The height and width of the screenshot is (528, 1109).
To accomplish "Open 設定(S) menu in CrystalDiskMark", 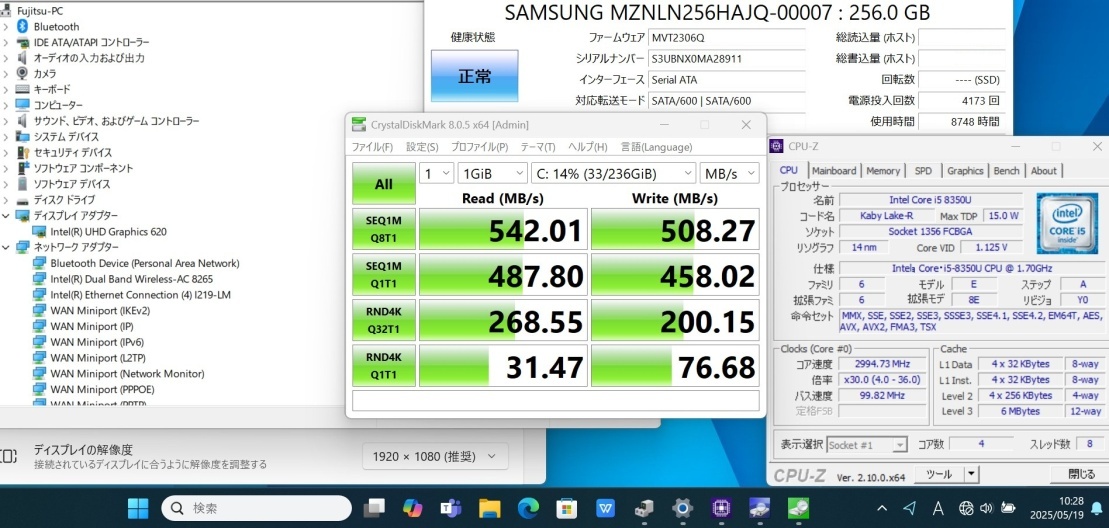I will coord(422,147).
